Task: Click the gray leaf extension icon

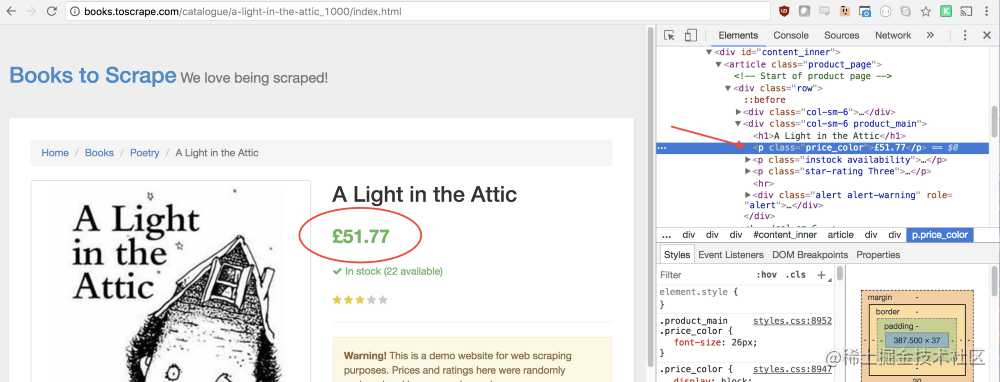Action: (x=805, y=11)
